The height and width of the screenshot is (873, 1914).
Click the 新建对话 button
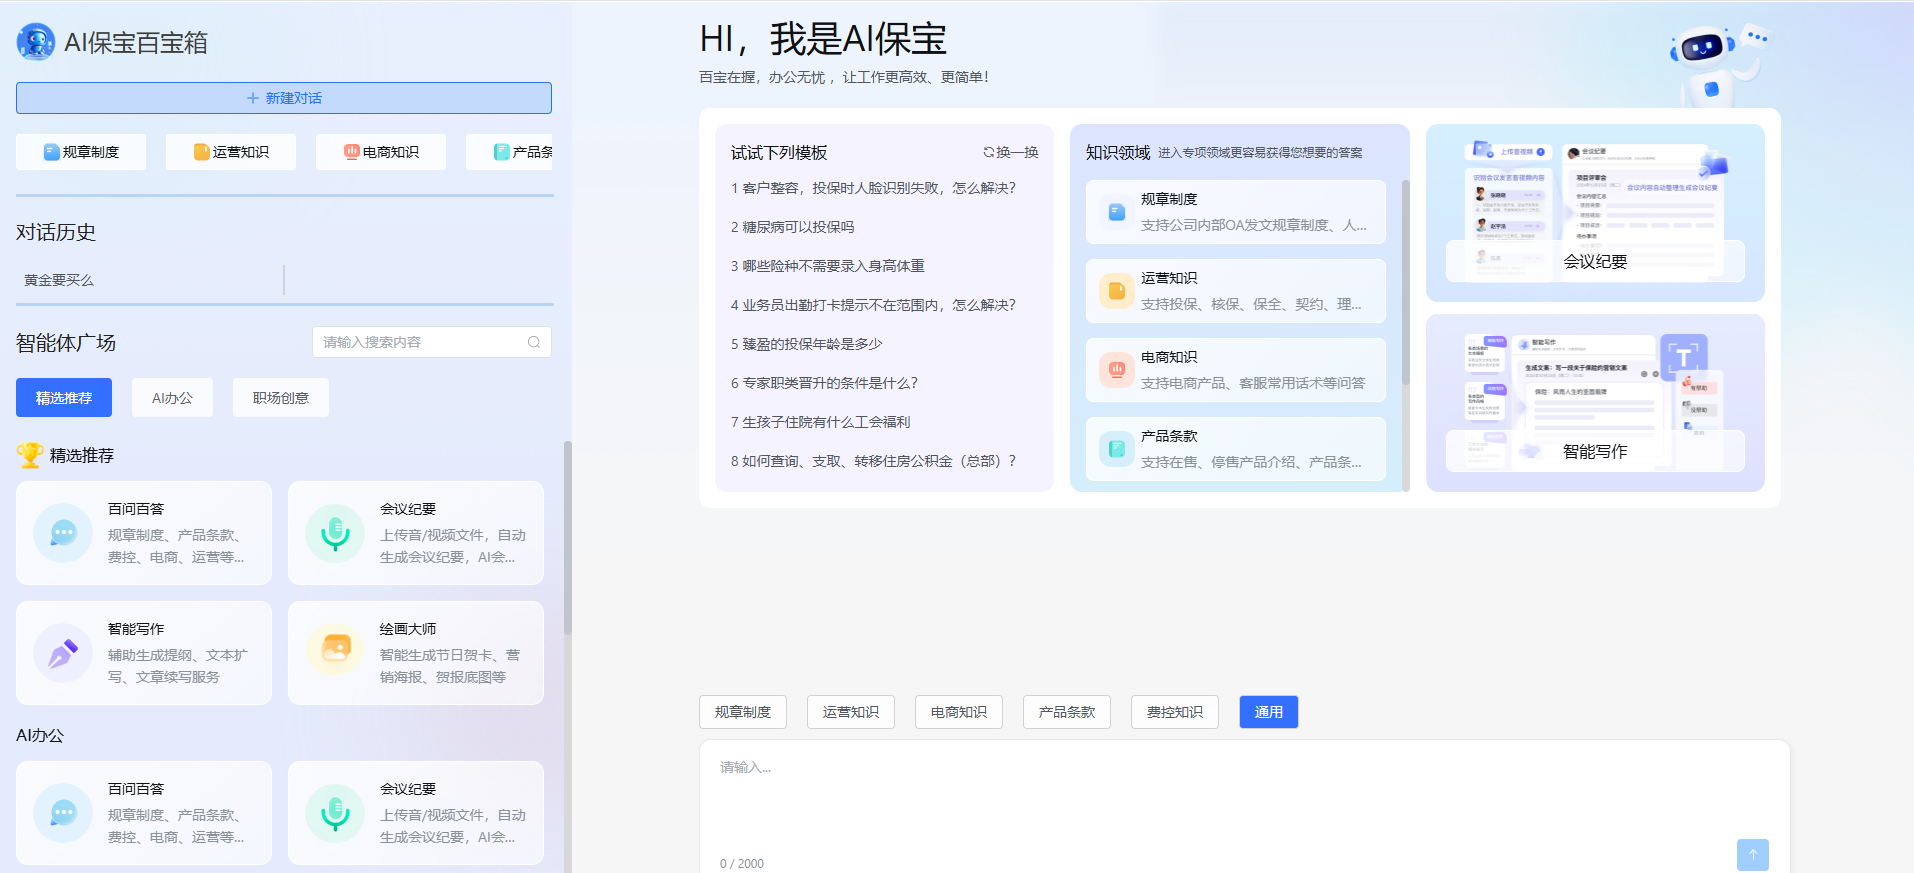coord(284,98)
